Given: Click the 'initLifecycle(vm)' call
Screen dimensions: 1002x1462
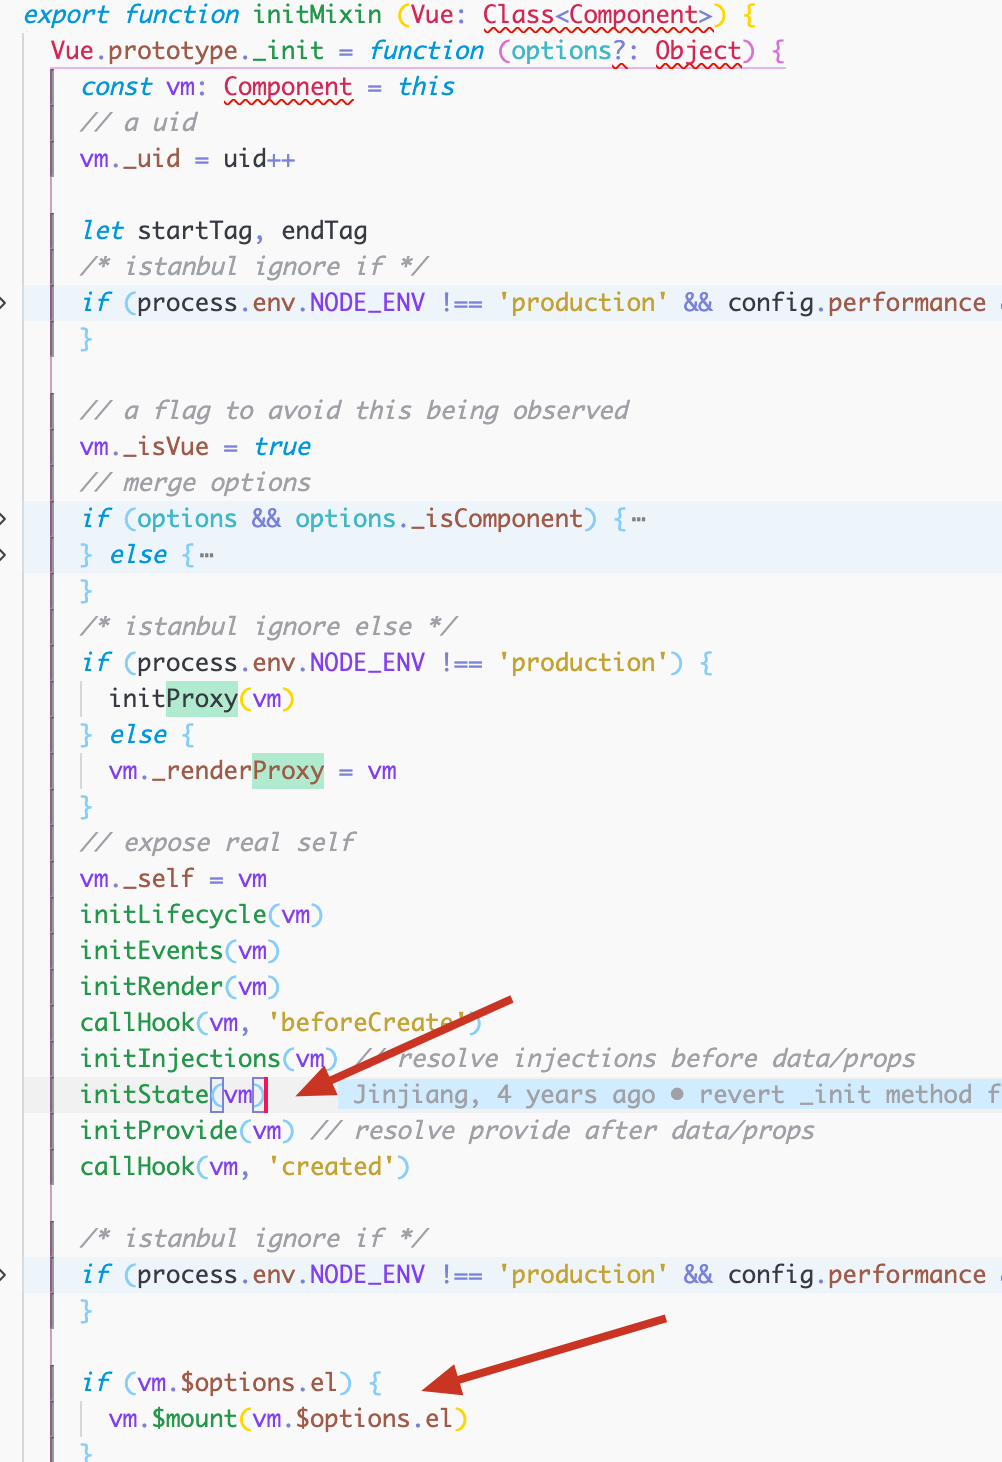Looking at the screenshot, I should coord(202,915).
